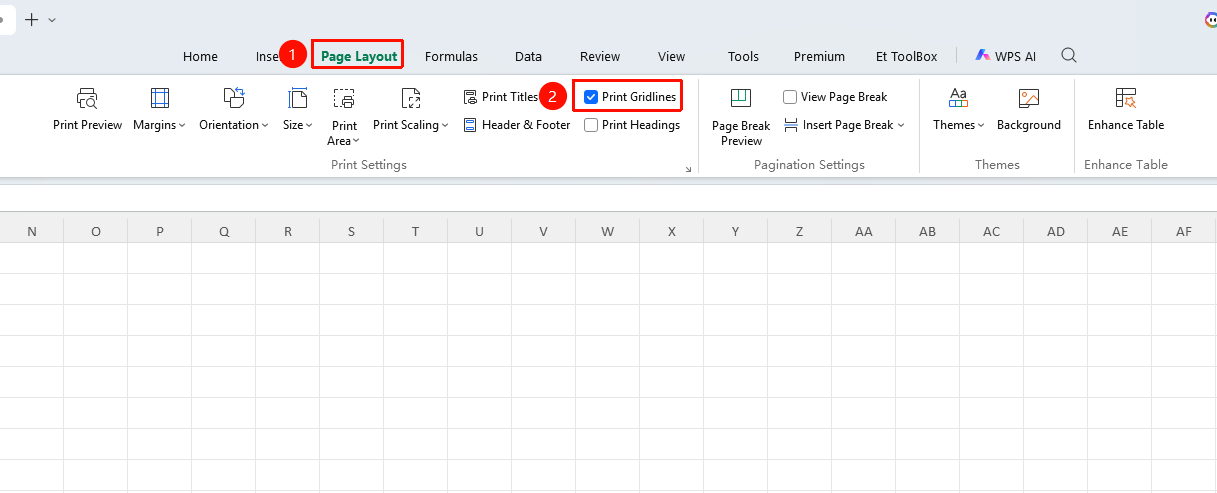Open a new tab with plus icon
The image size is (1217, 493).
pyautogui.click(x=31, y=20)
